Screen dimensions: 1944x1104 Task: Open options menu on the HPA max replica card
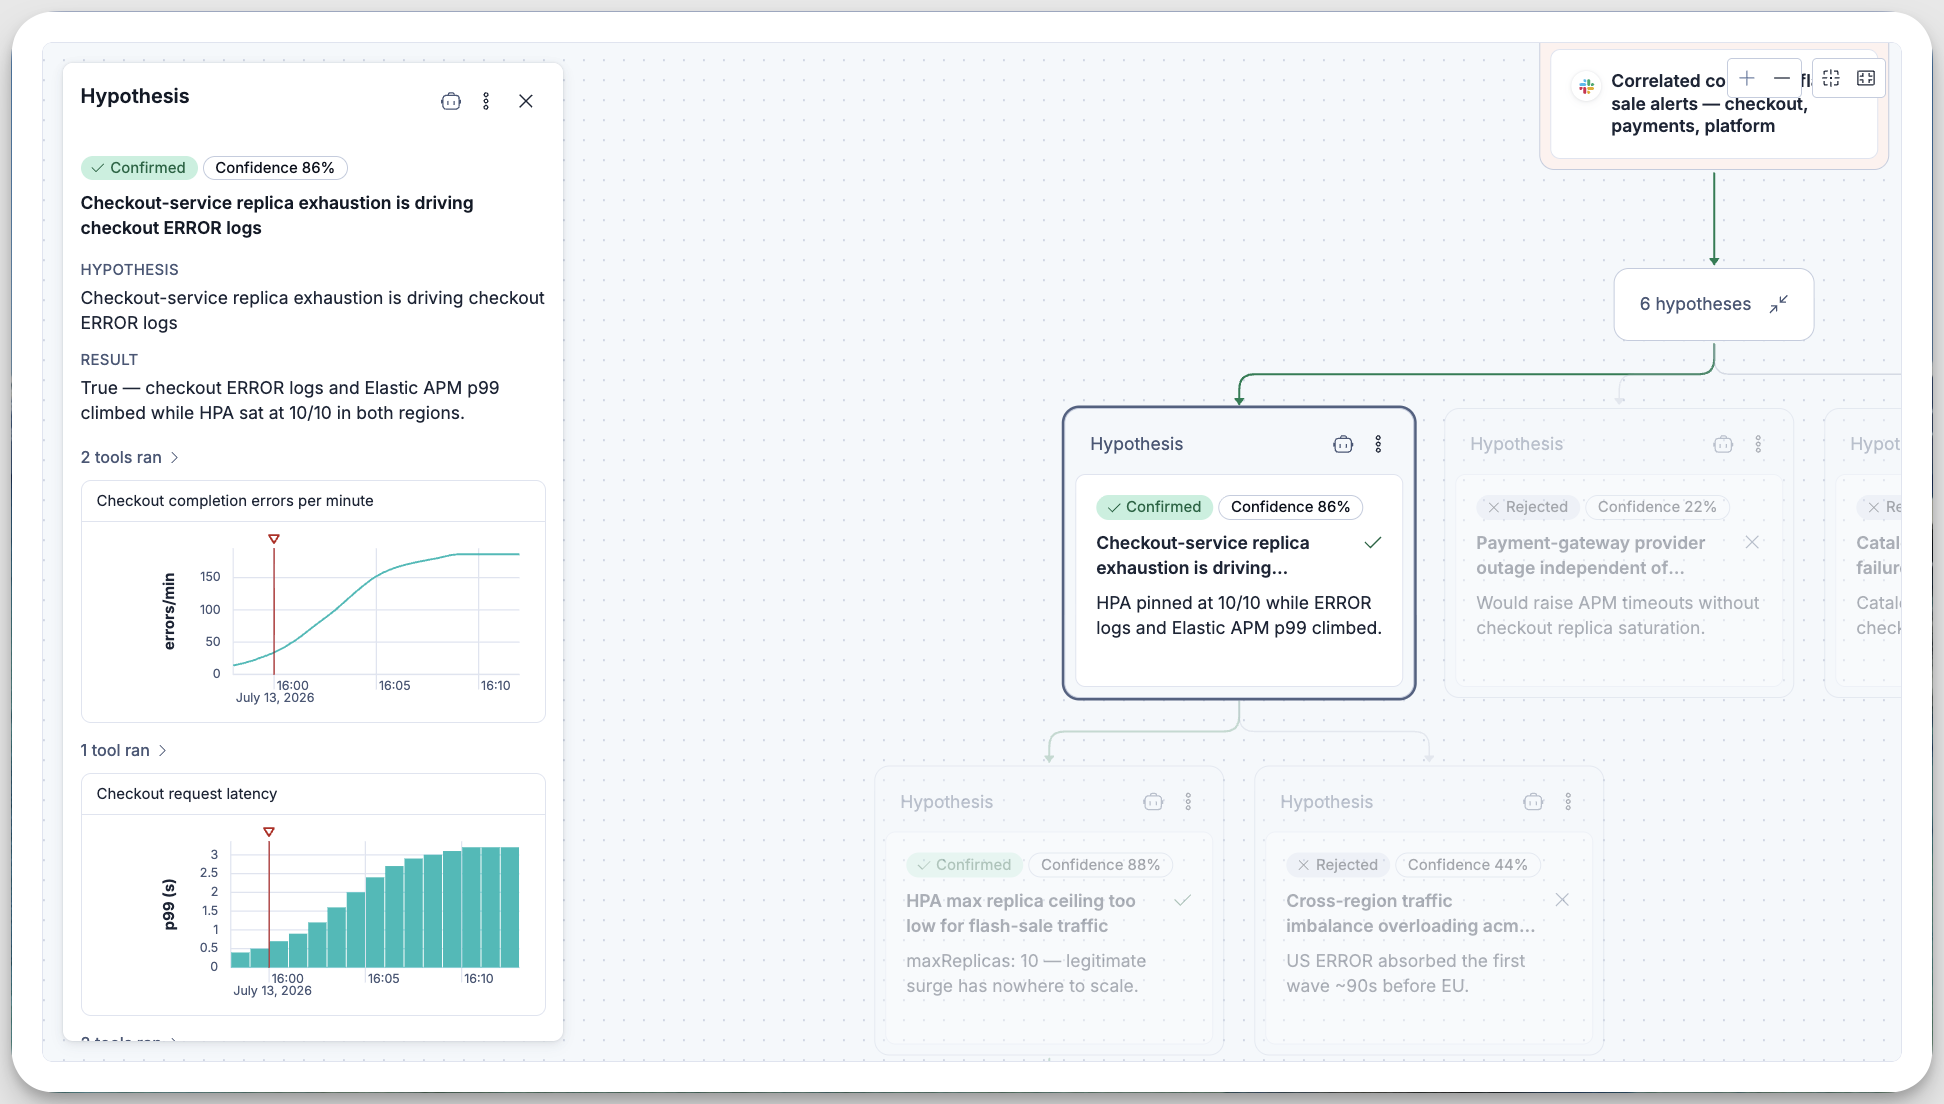pos(1188,802)
